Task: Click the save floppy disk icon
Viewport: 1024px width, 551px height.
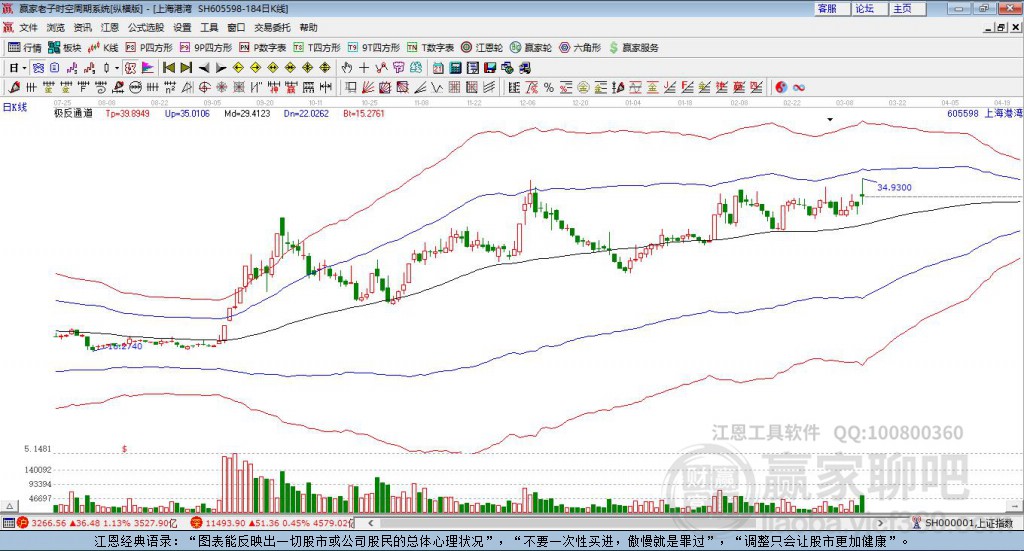Action: click(490, 68)
